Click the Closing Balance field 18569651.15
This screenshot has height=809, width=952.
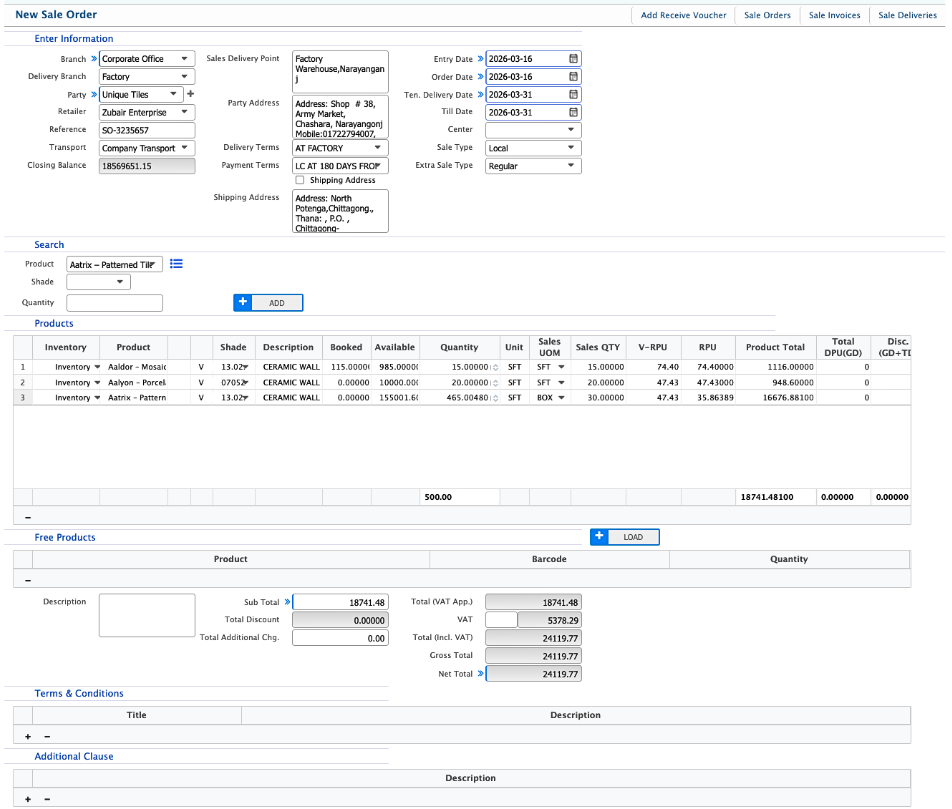(147, 166)
